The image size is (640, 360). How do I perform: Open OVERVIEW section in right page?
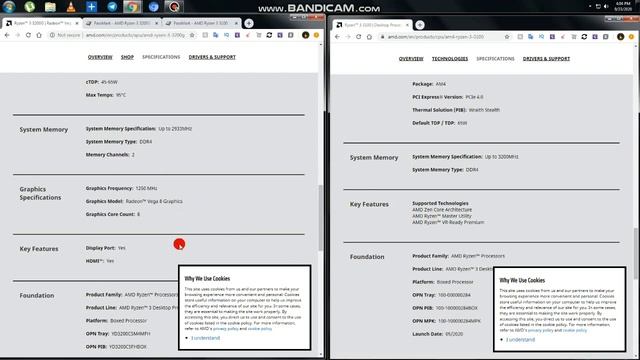coord(411,59)
